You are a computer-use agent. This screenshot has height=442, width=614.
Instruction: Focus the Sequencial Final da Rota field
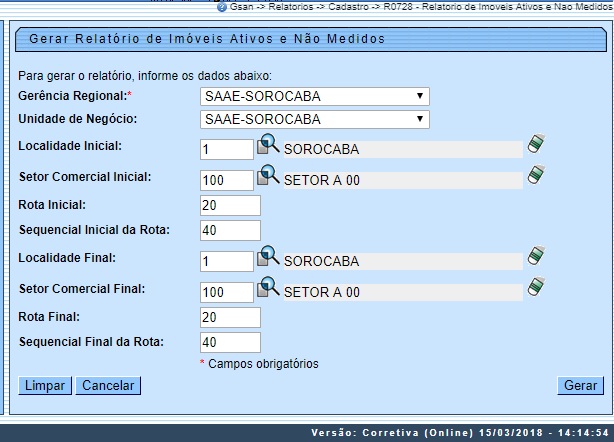tap(230, 342)
